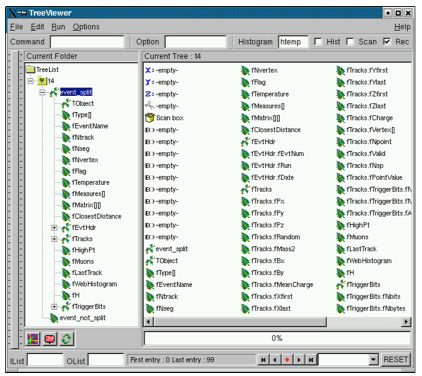
Task: Select fTracks.fNpoint leaf item
Action: 364,142
